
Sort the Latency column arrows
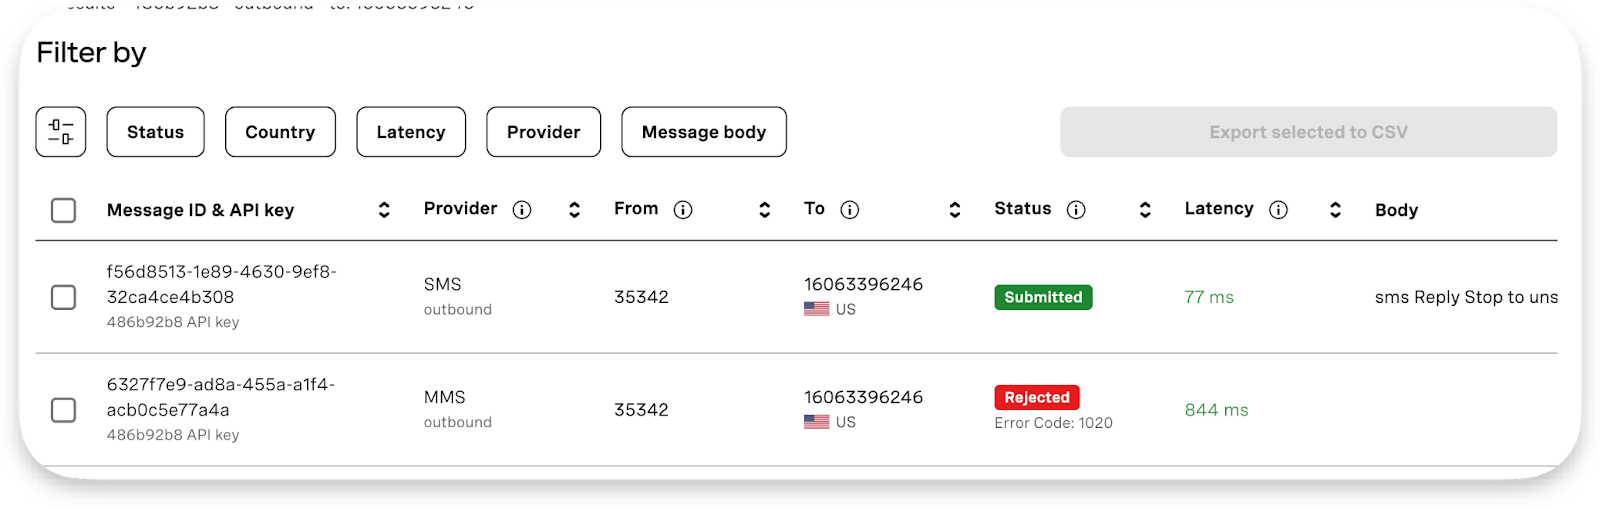(1335, 209)
